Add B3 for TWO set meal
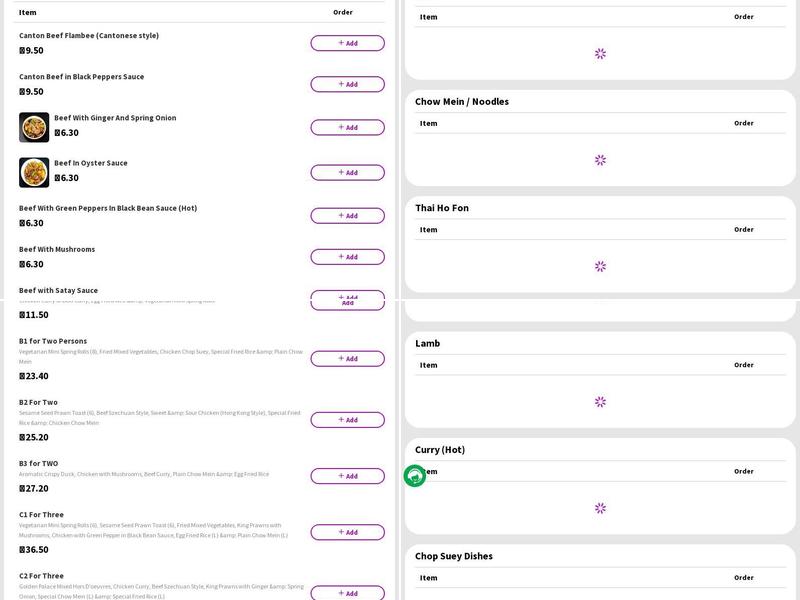Viewport: 800px width, 600px height. [347, 476]
